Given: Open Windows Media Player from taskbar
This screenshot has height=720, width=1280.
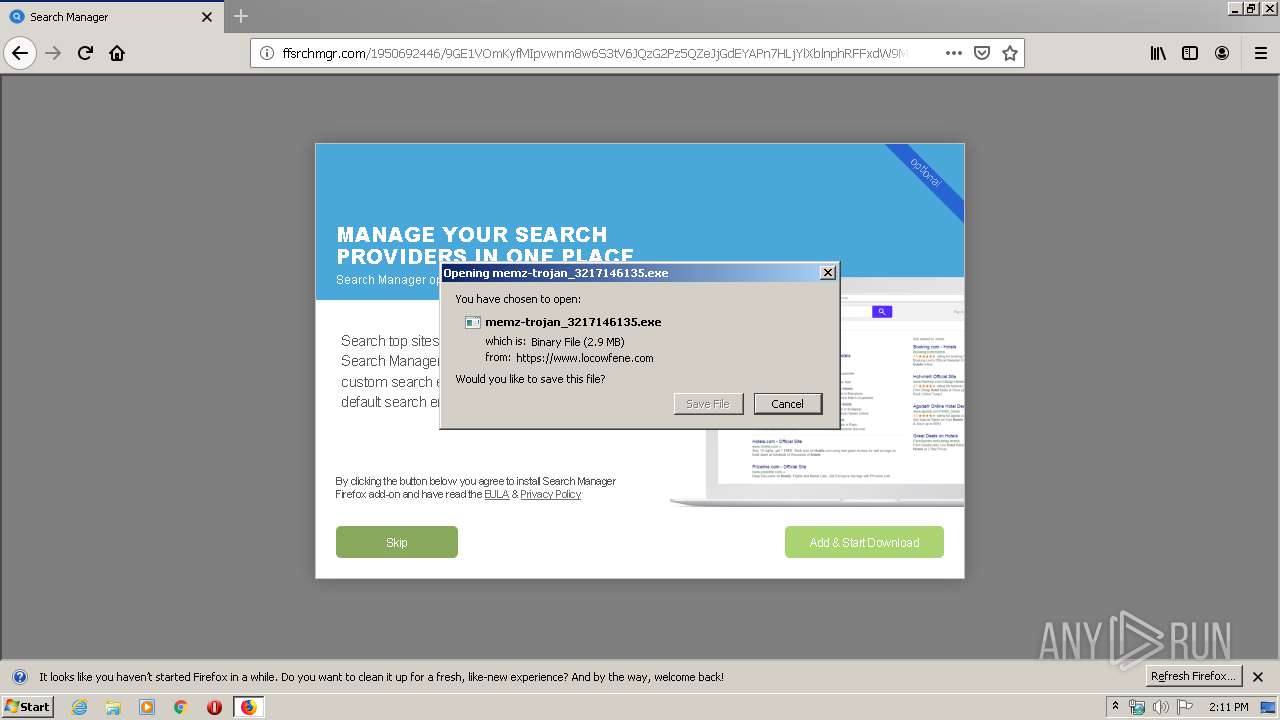Looking at the screenshot, I should 147,707.
